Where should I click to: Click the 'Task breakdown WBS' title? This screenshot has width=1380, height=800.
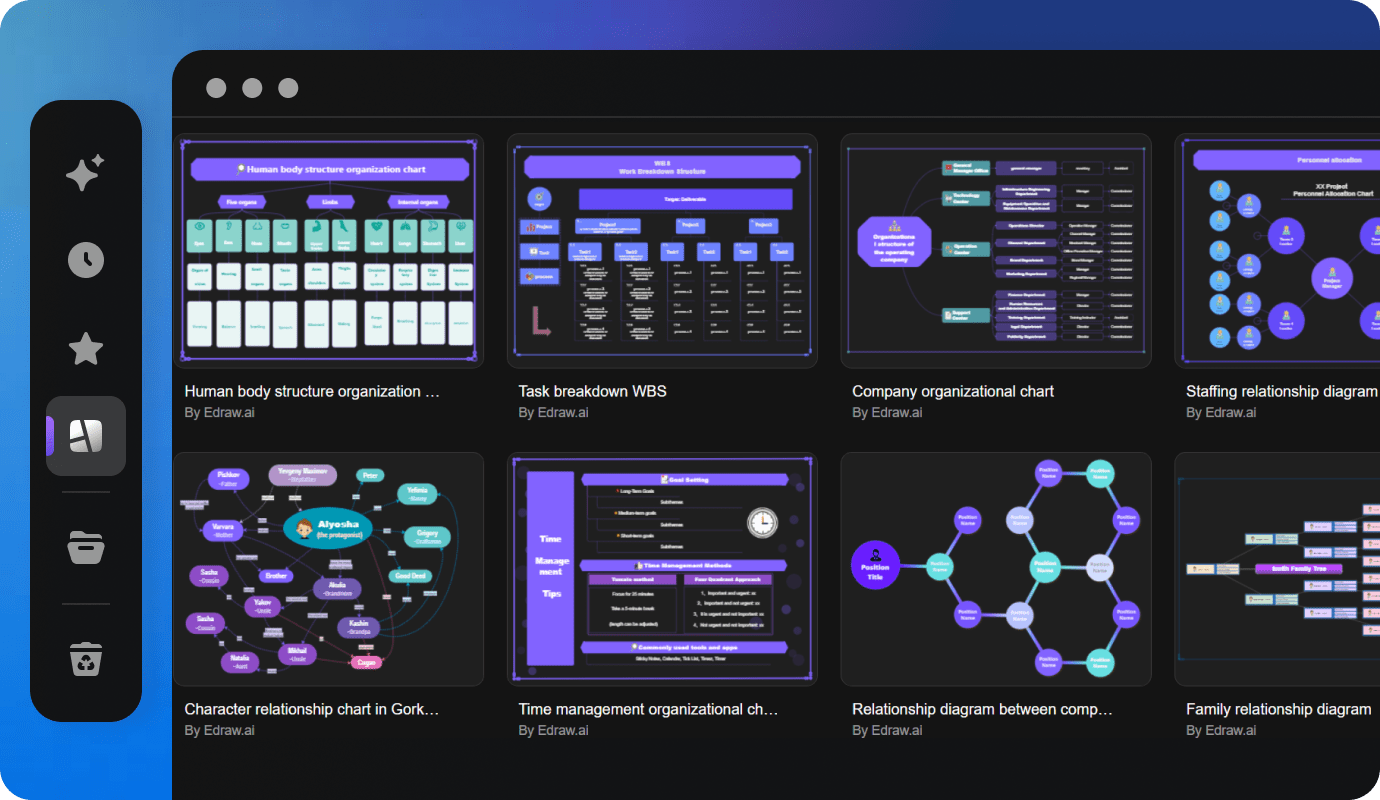593,392
